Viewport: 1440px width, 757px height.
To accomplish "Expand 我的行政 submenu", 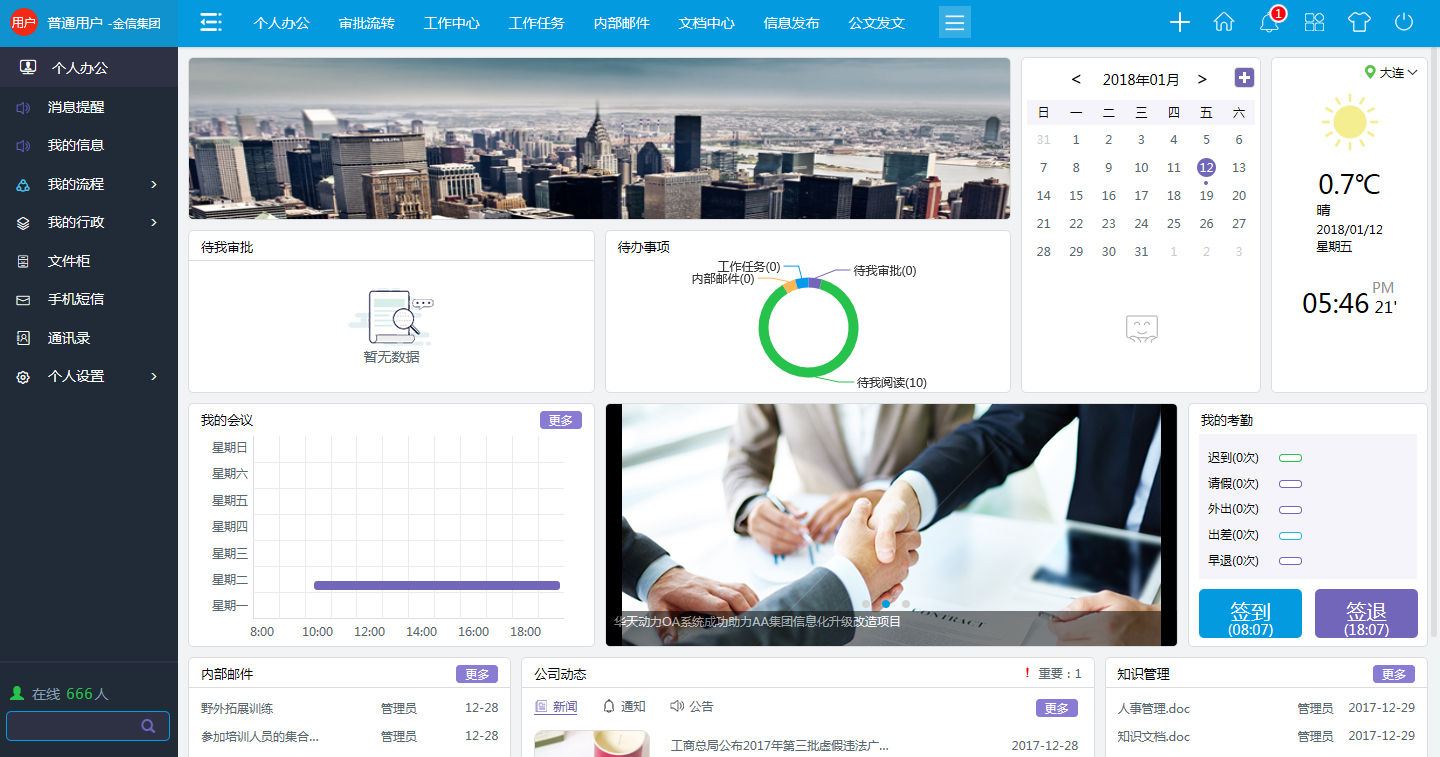I will (x=89, y=222).
